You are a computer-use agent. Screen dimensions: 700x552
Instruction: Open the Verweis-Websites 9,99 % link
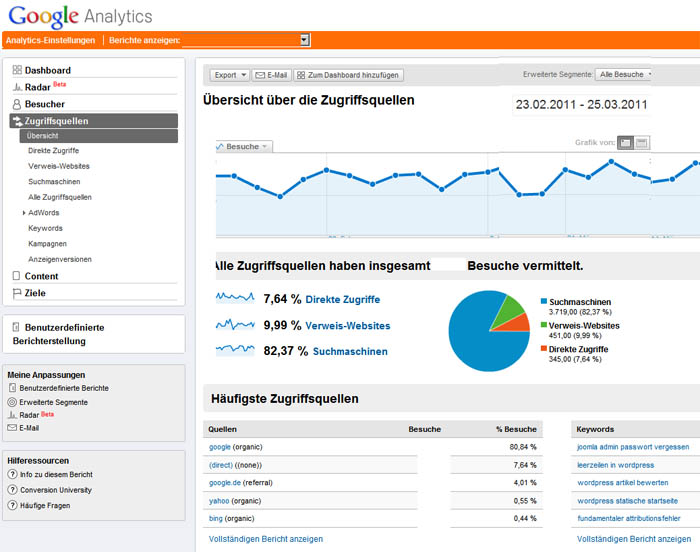pyautogui.click(x=348, y=326)
